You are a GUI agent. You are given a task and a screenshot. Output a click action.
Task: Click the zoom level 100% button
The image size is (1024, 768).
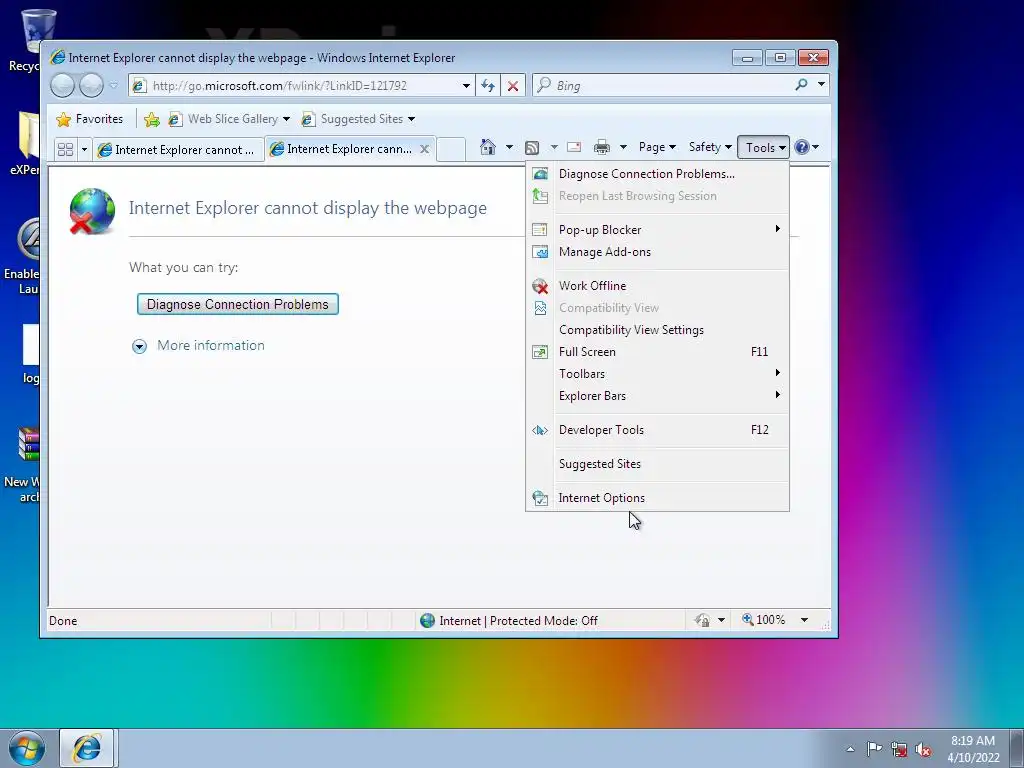coord(764,620)
